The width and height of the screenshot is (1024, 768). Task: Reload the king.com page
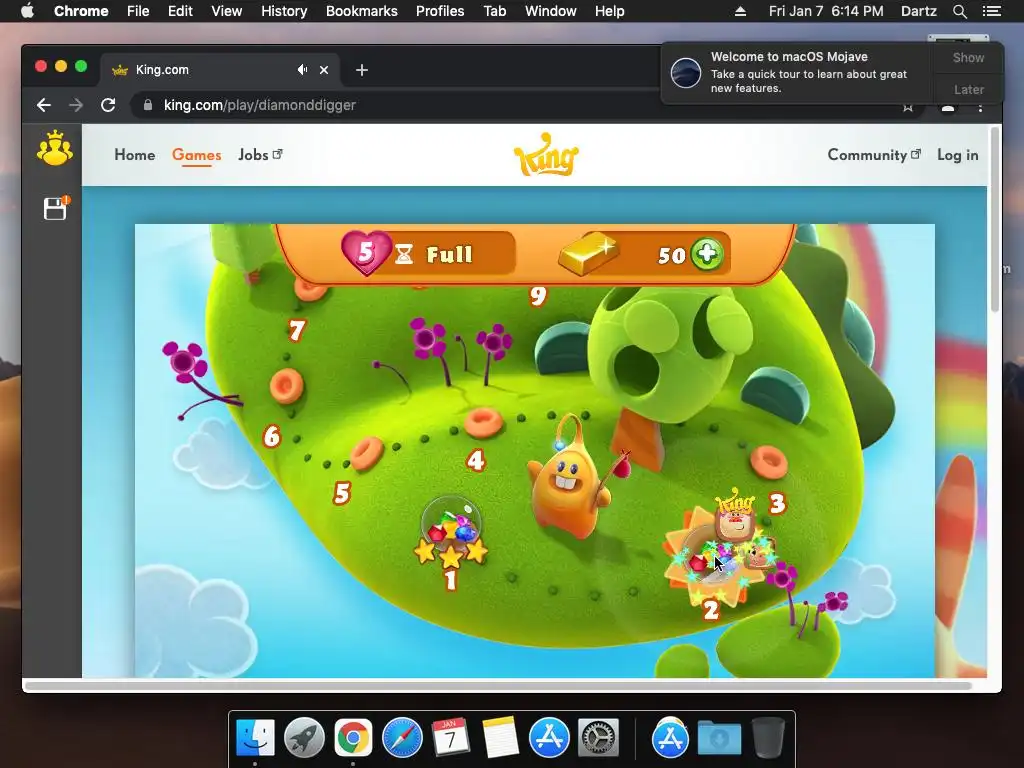[x=108, y=105]
